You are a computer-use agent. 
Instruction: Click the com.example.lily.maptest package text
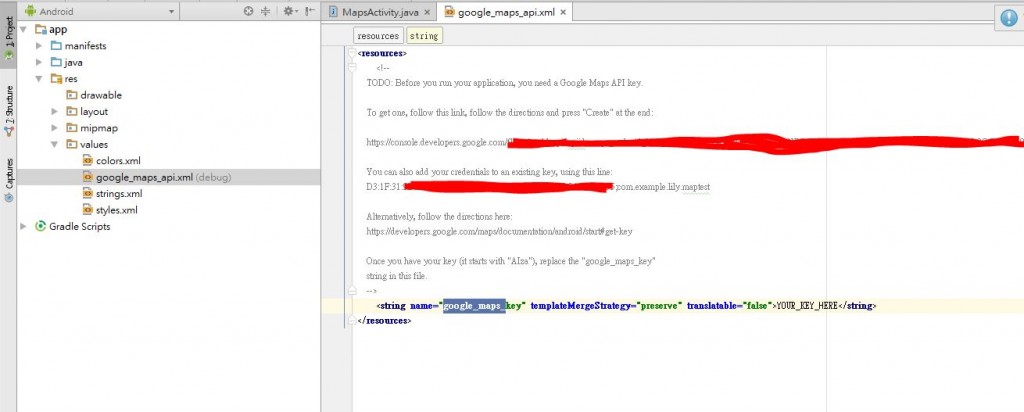click(662, 187)
